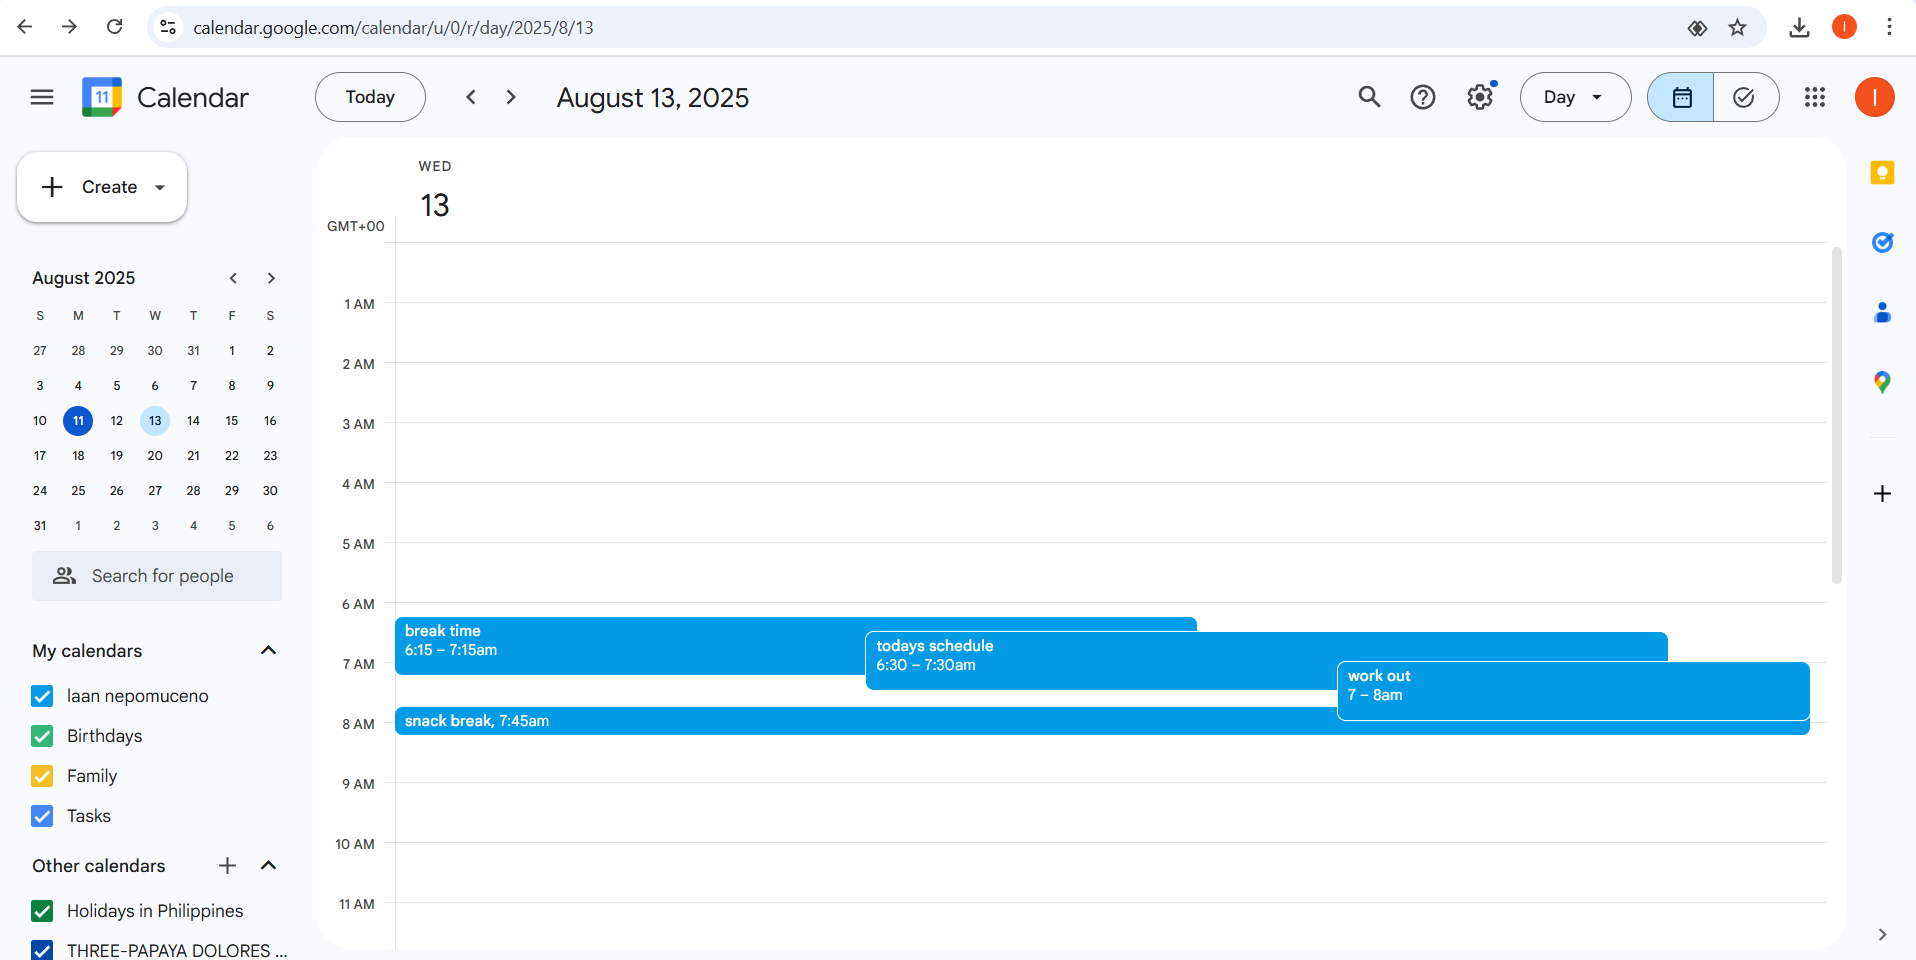The width and height of the screenshot is (1916, 960).
Task: Click the search magnifier icon
Action: (1369, 97)
